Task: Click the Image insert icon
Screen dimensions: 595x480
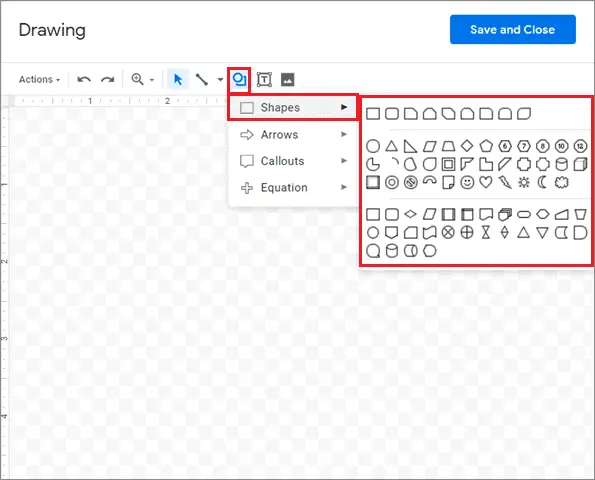Action: pos(288,79)
